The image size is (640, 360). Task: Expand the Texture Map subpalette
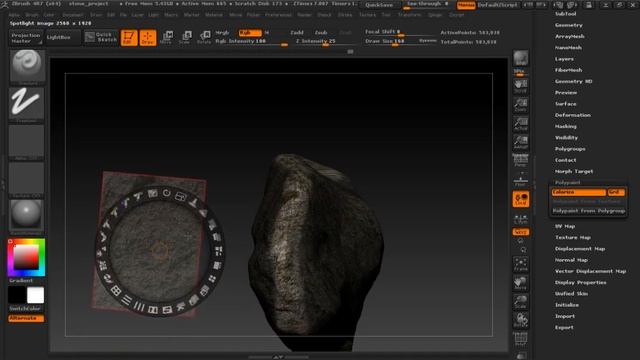pos(573,238)
